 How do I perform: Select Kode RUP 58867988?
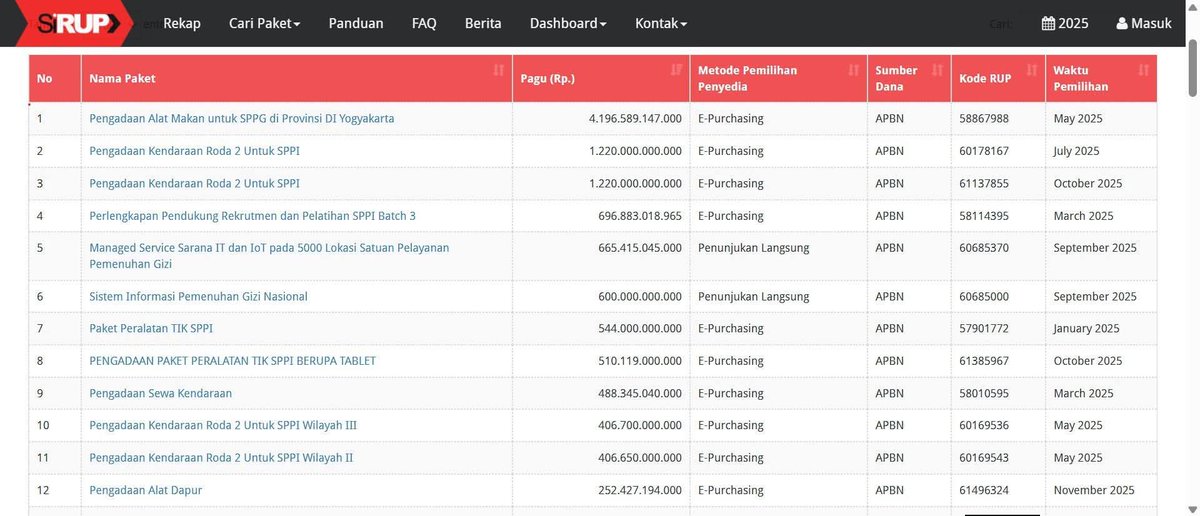point(984,118)
